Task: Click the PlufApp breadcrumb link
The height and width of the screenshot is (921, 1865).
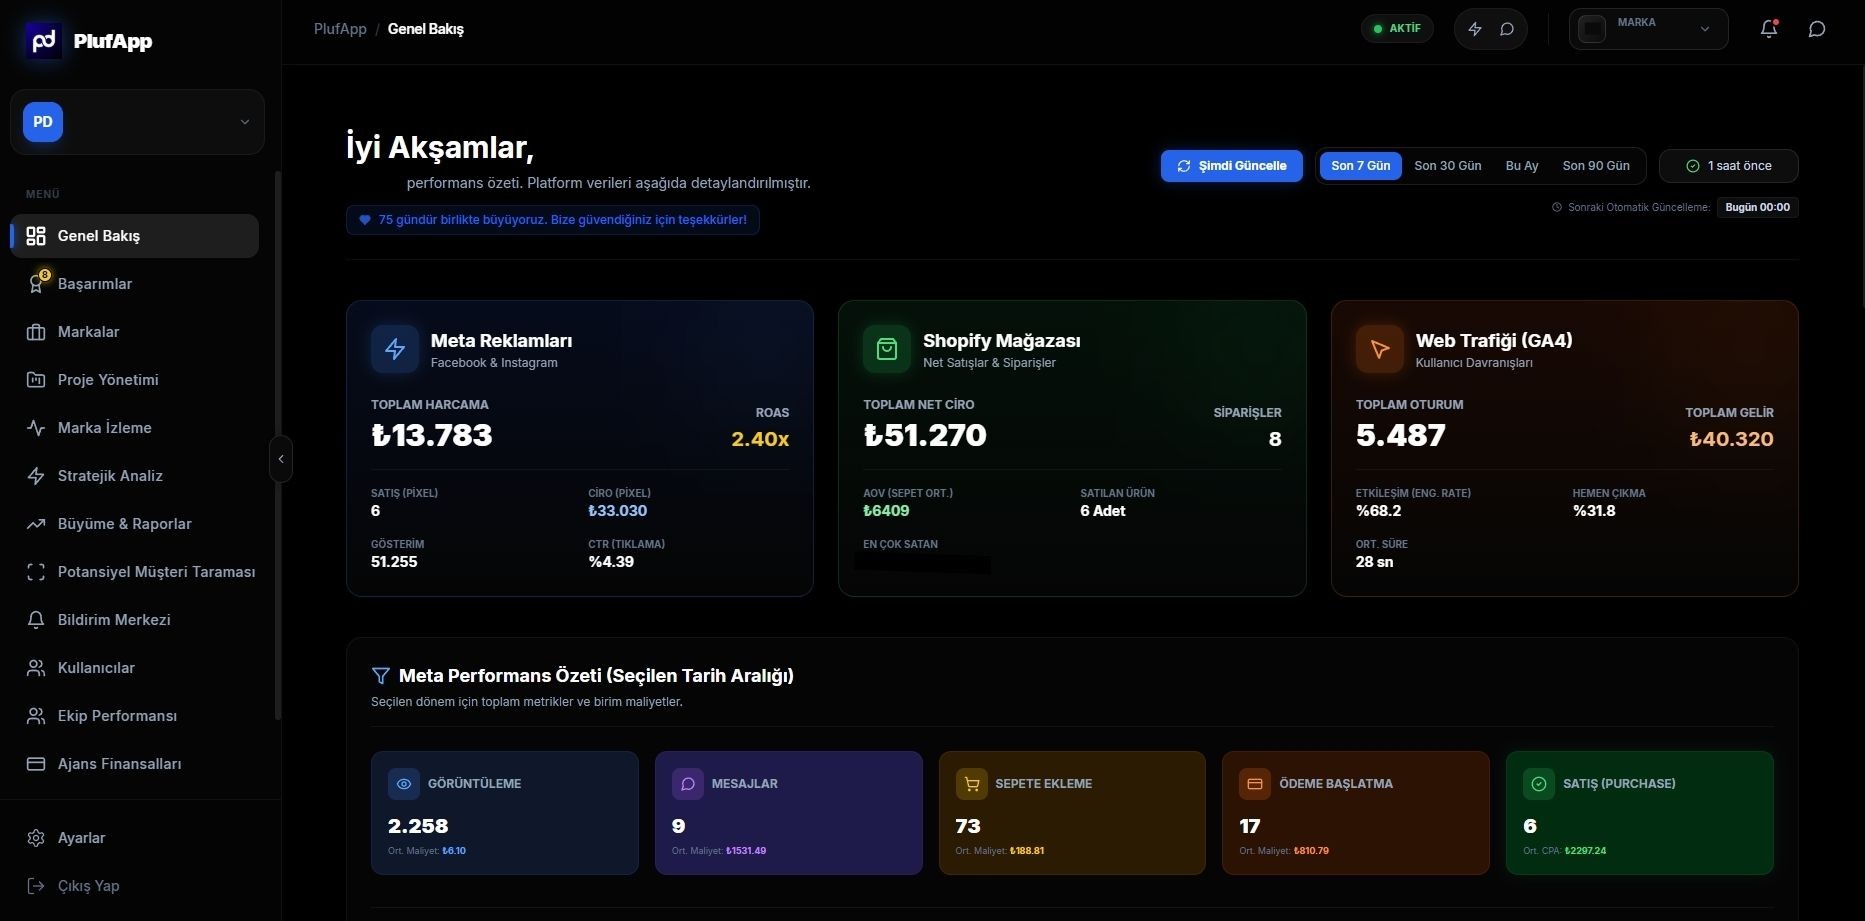Action: 340,29
